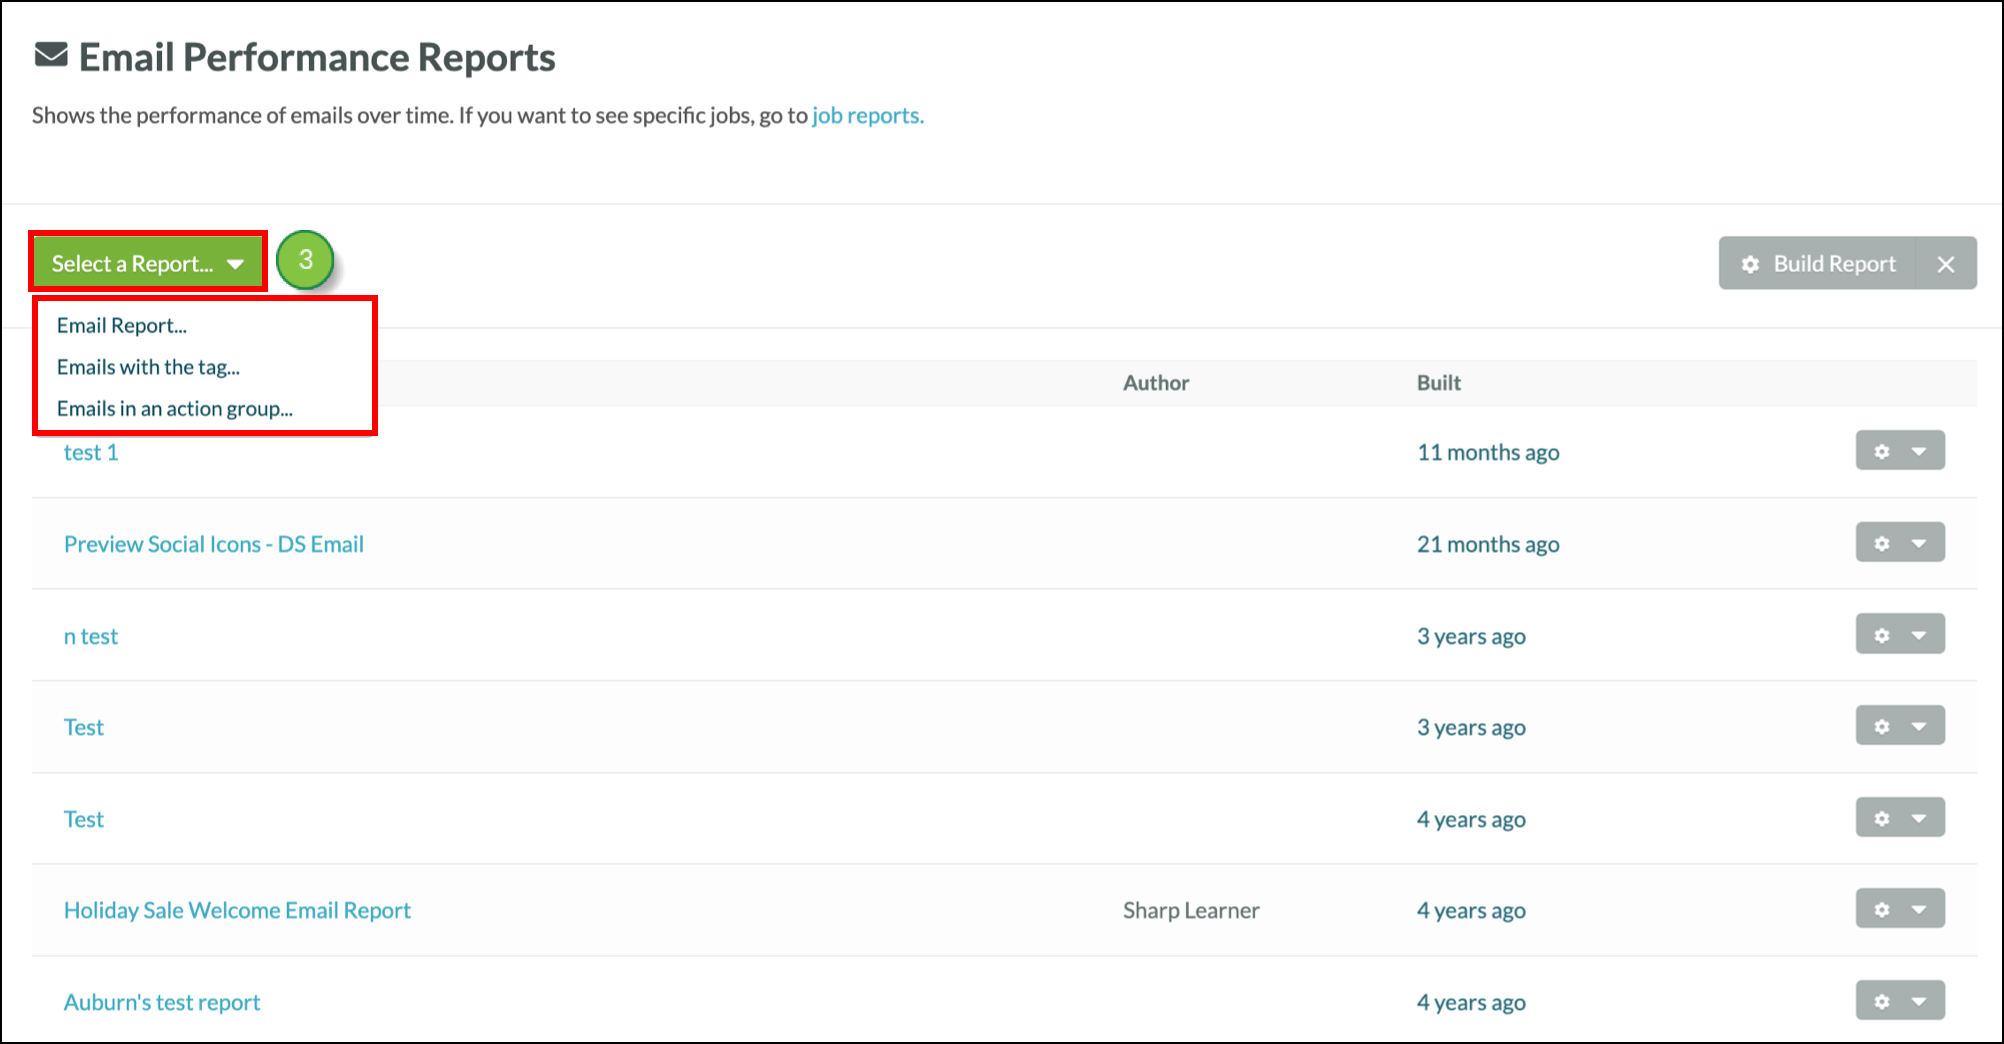Choose Emails with the tag... option

coord(148,367)
